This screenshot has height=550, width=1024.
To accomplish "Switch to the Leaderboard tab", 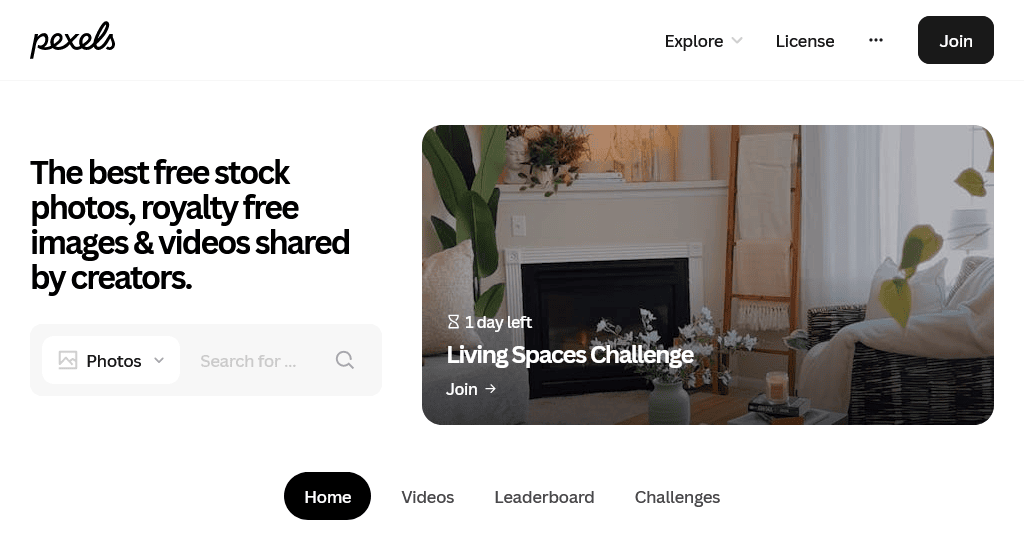I will point(544,496).
